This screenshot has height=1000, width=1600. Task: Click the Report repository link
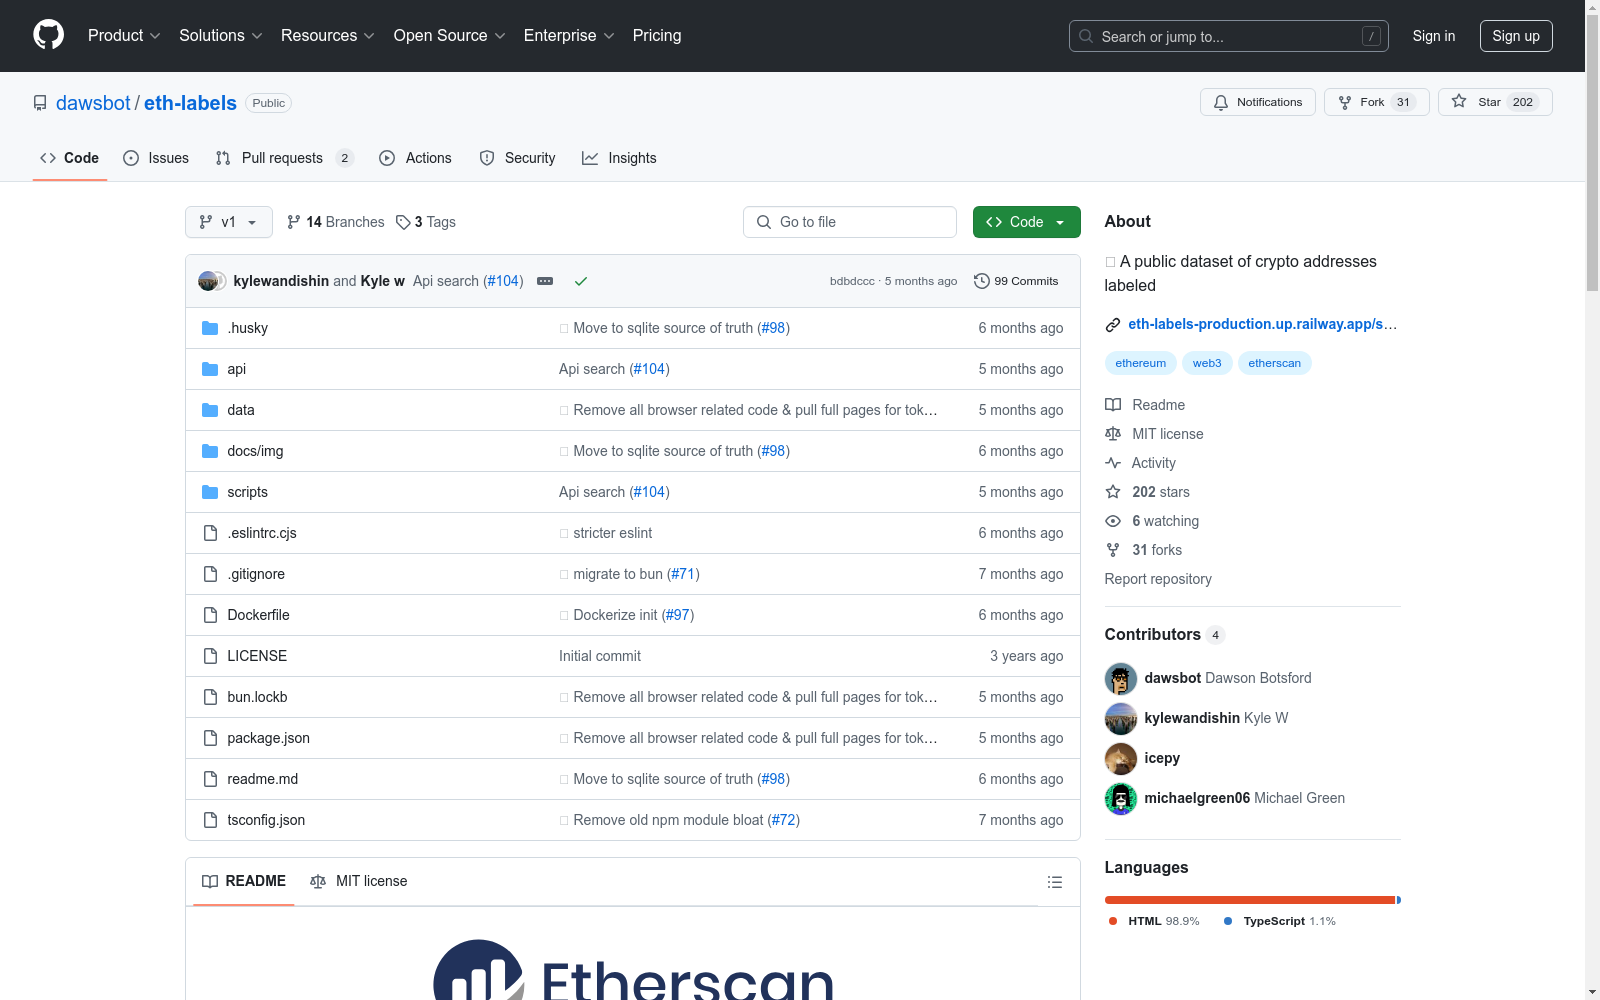pyautogui.click(x=1158, y=579)
